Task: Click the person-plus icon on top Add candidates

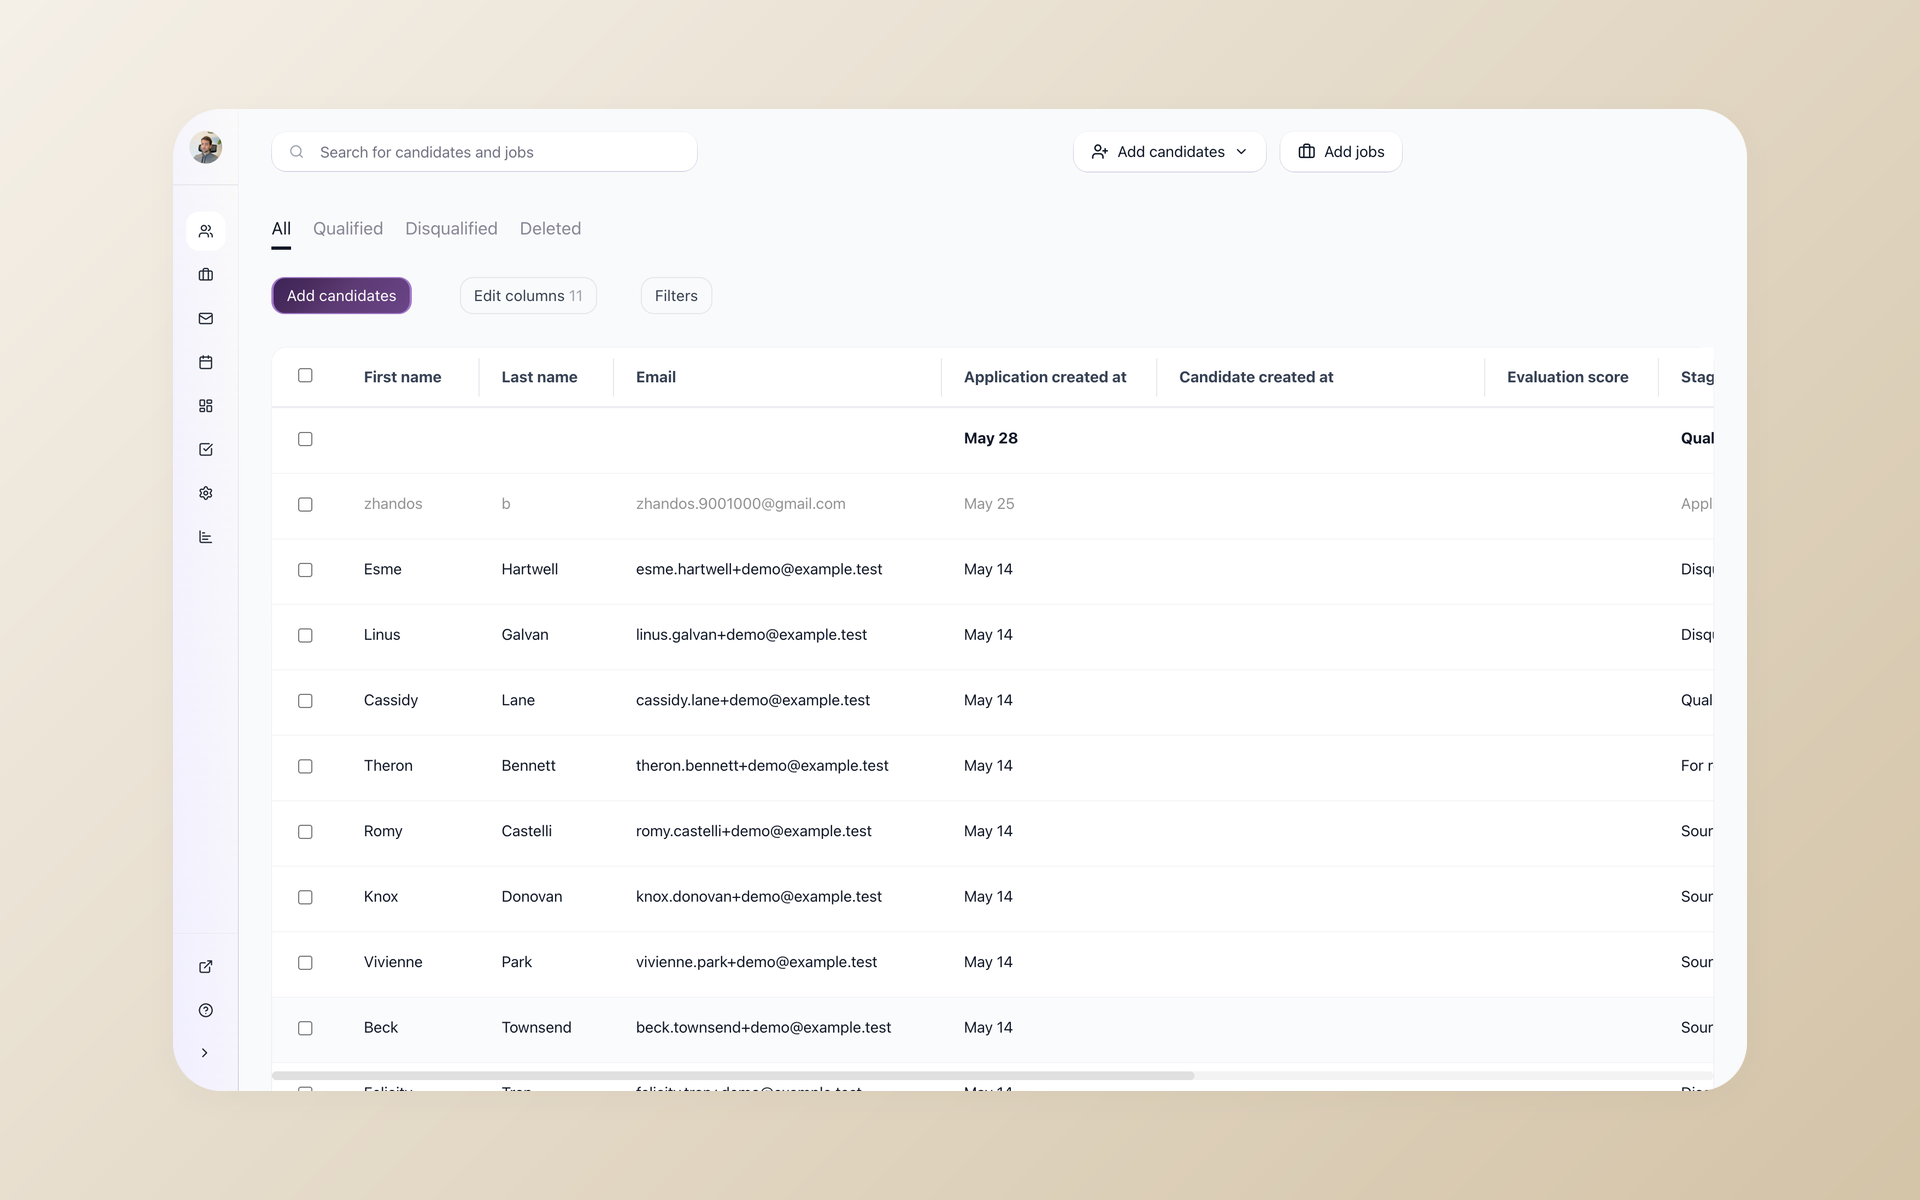Action: pyautogui.click(x=1100, y=152)
